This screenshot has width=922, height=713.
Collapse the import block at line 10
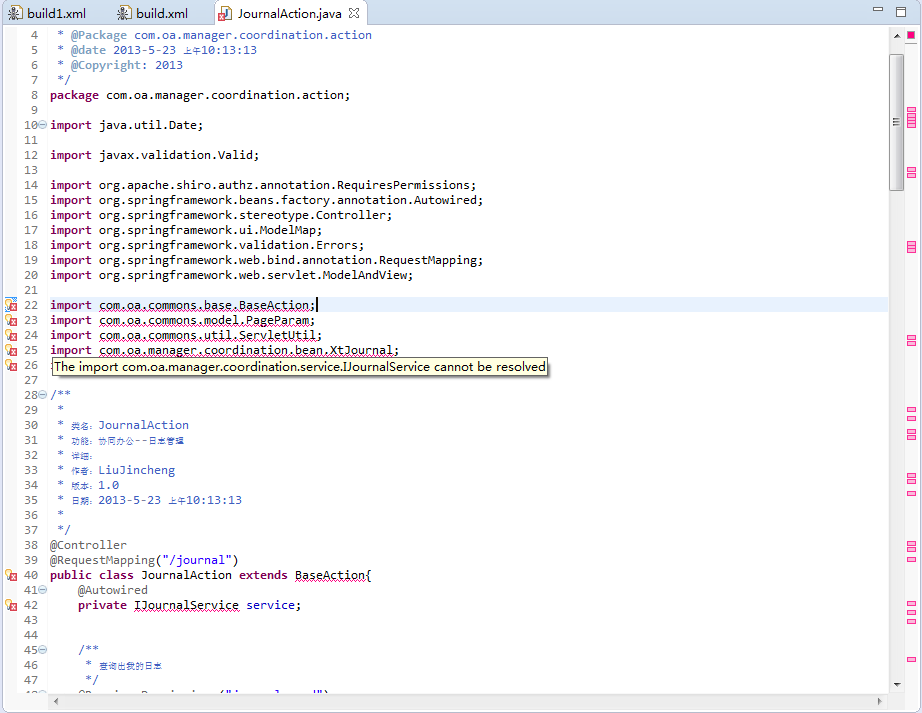(x=42, y=125)
